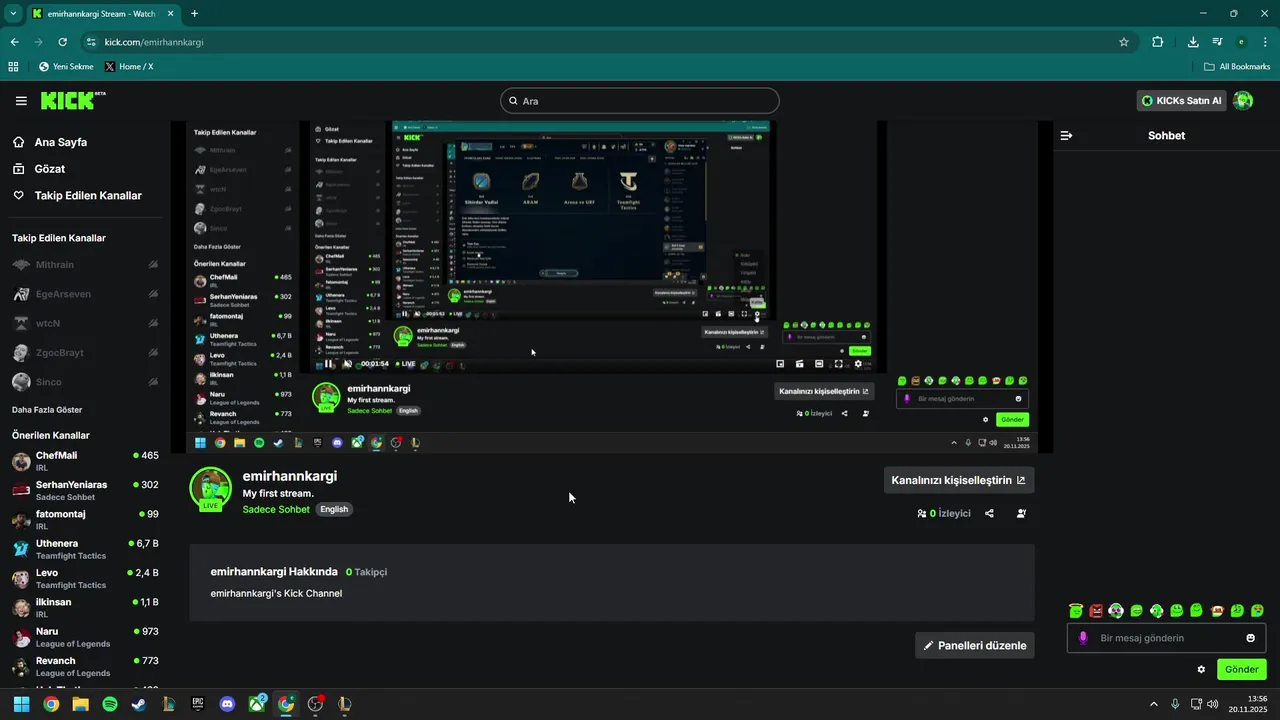Open the Kick hamburger sidebar menu
The image size is (1280, 720).
(x=21, y=101)
